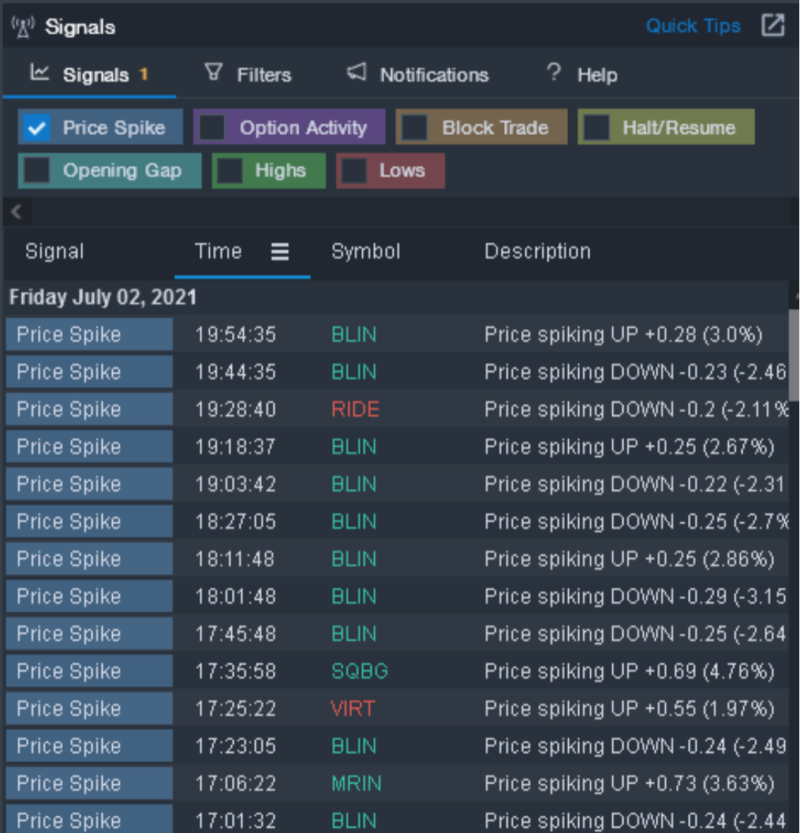Click the Signals antenna icon in title bar

tap(23, 27)
